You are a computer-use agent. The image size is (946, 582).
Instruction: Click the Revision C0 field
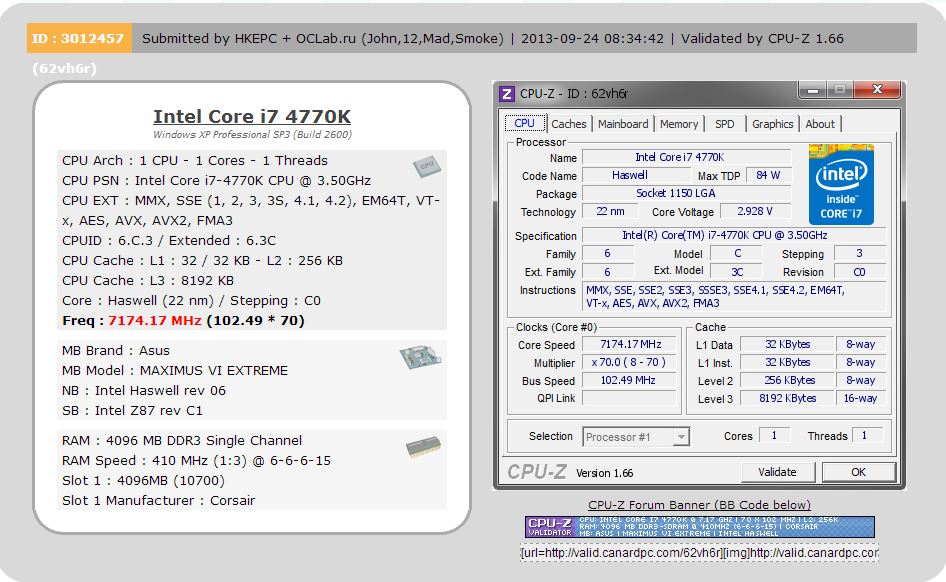pos(860,272)
